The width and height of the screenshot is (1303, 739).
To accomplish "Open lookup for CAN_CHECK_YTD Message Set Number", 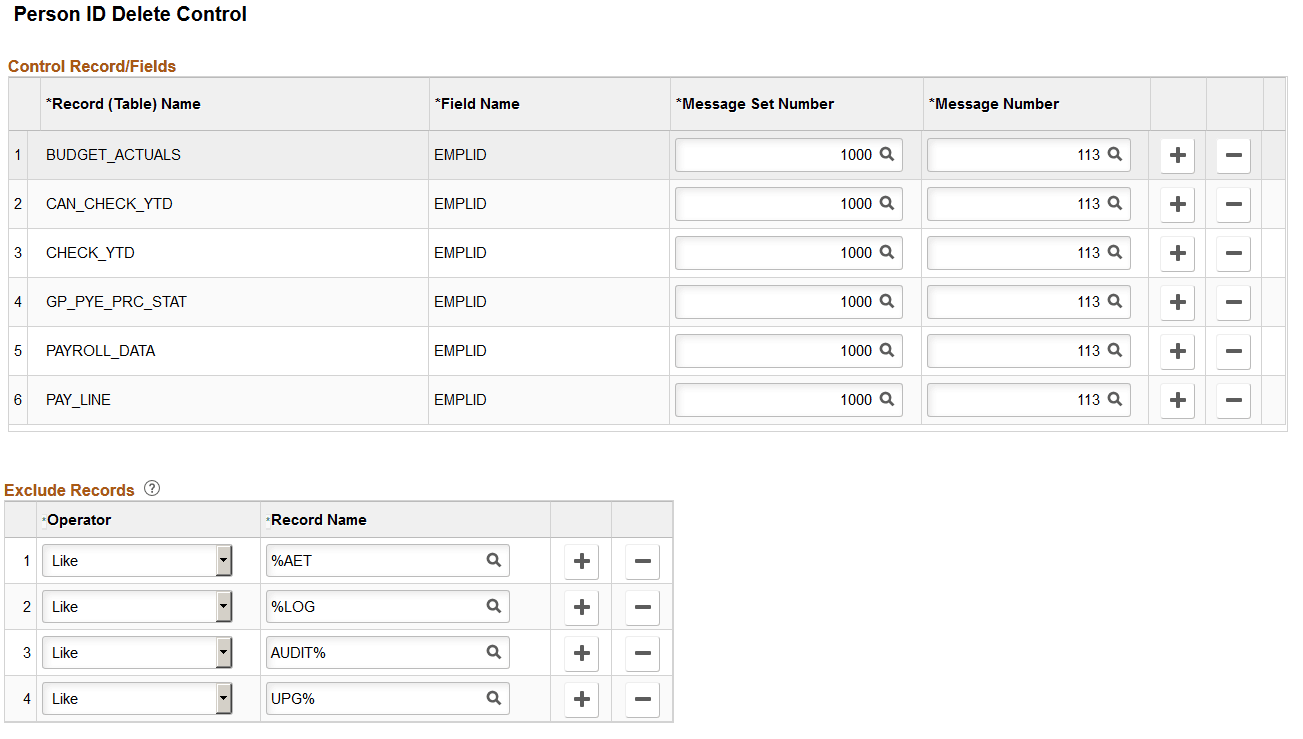I will click(x=888, y=204).
